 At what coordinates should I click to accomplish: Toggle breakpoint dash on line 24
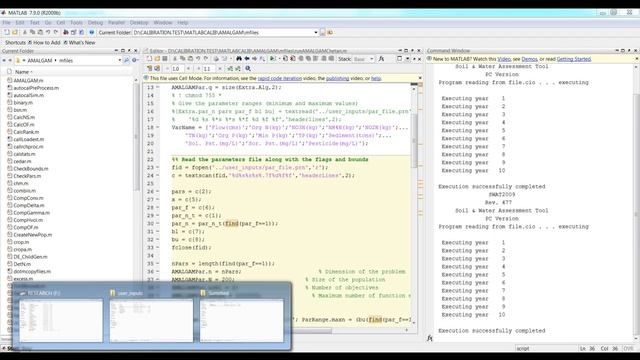coord(158,176)
